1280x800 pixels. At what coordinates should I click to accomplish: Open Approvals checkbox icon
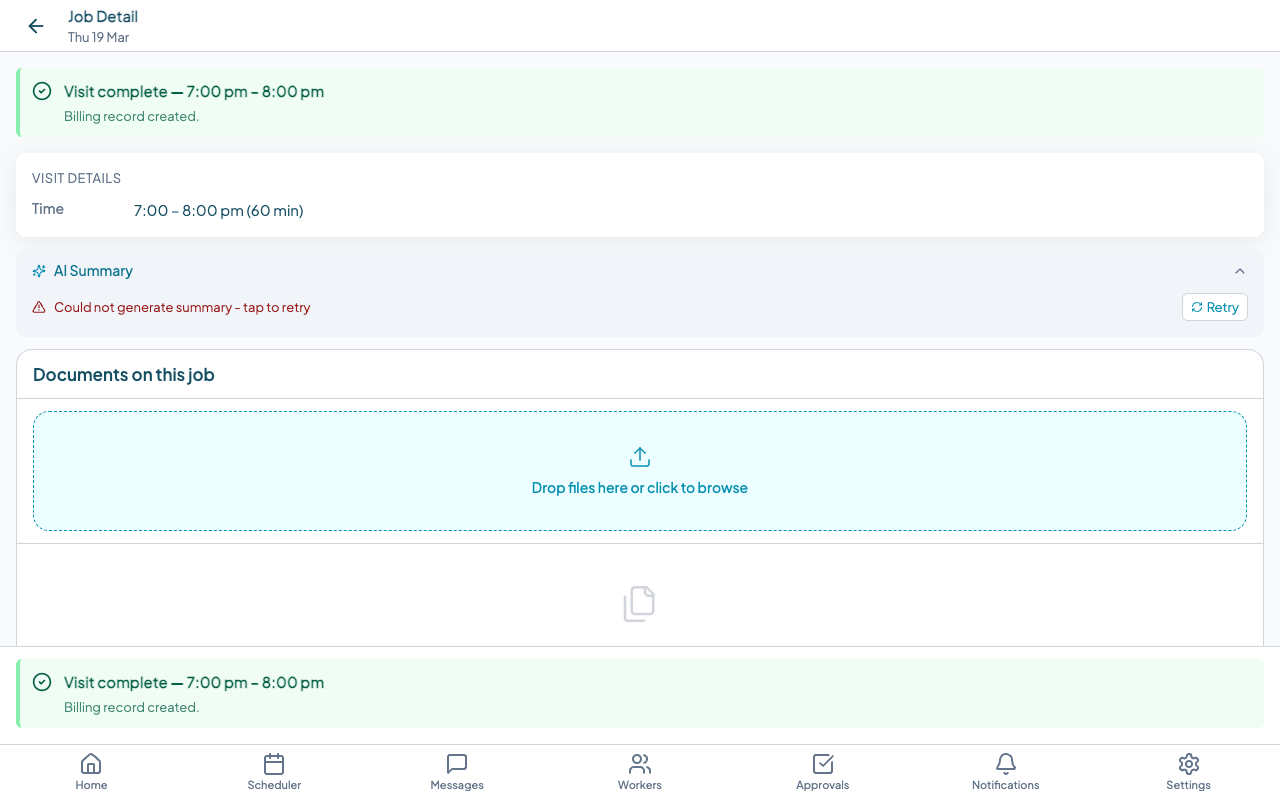pos(823,764)
